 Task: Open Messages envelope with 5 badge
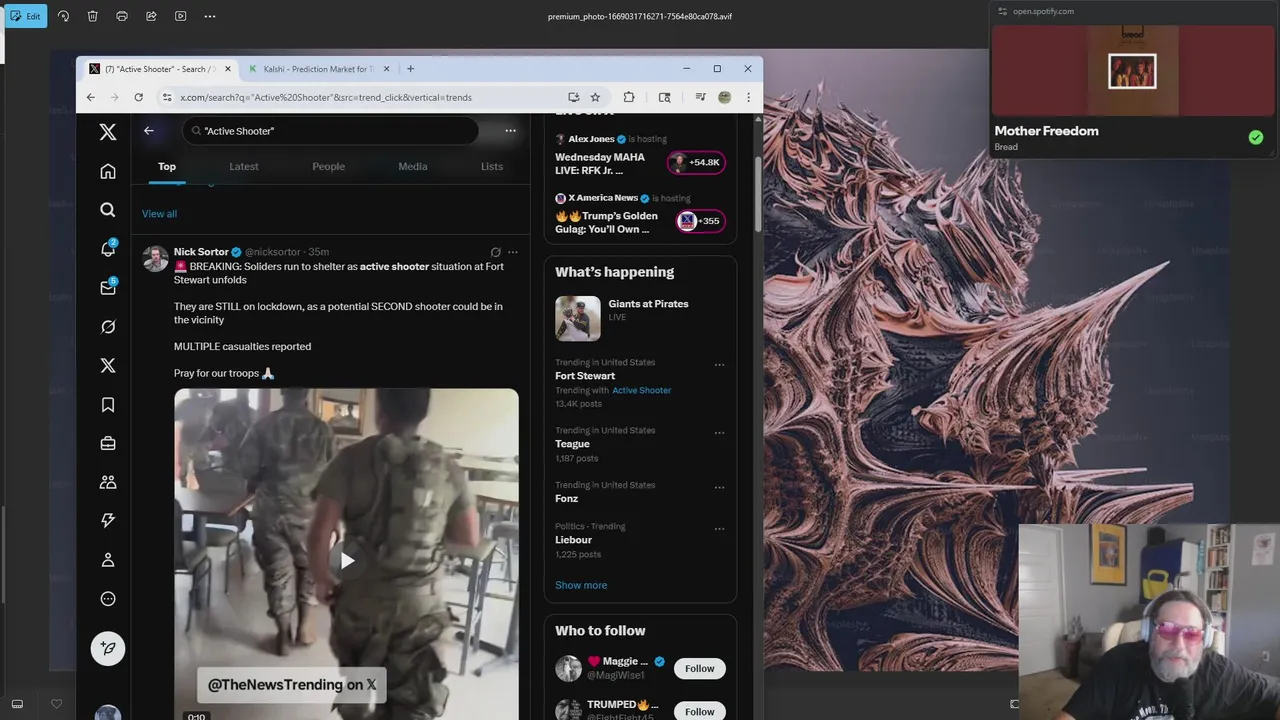pos(108,288)
